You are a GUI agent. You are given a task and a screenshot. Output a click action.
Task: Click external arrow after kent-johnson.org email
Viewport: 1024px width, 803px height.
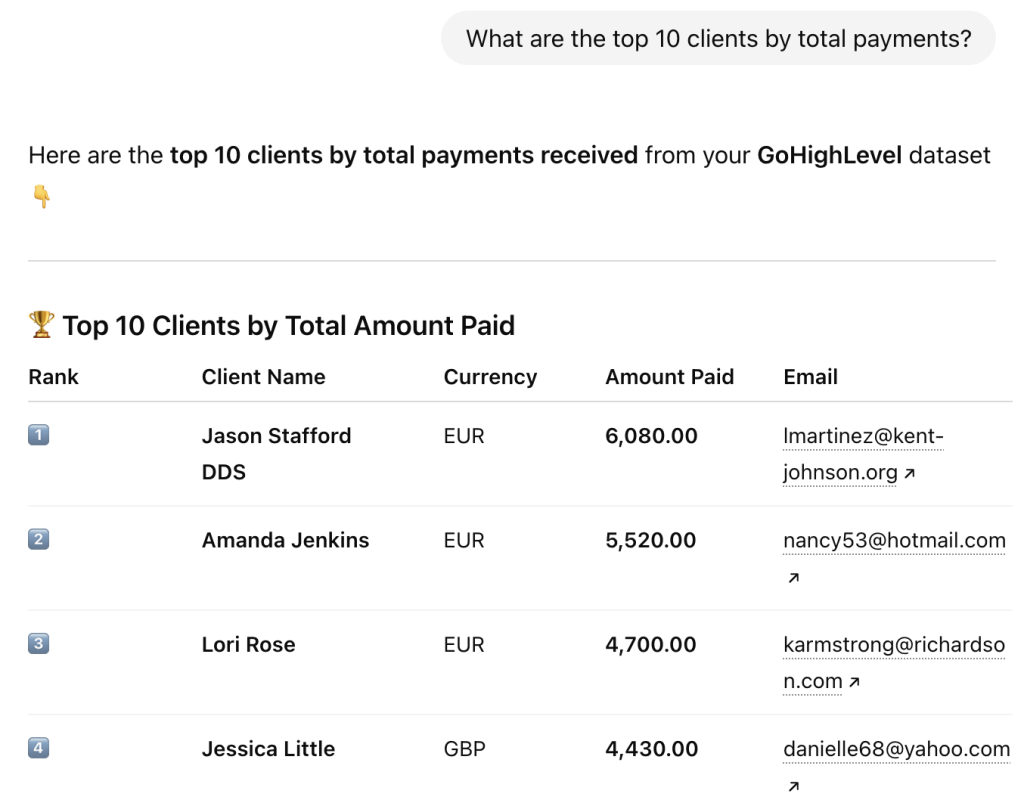click(909, 474)
